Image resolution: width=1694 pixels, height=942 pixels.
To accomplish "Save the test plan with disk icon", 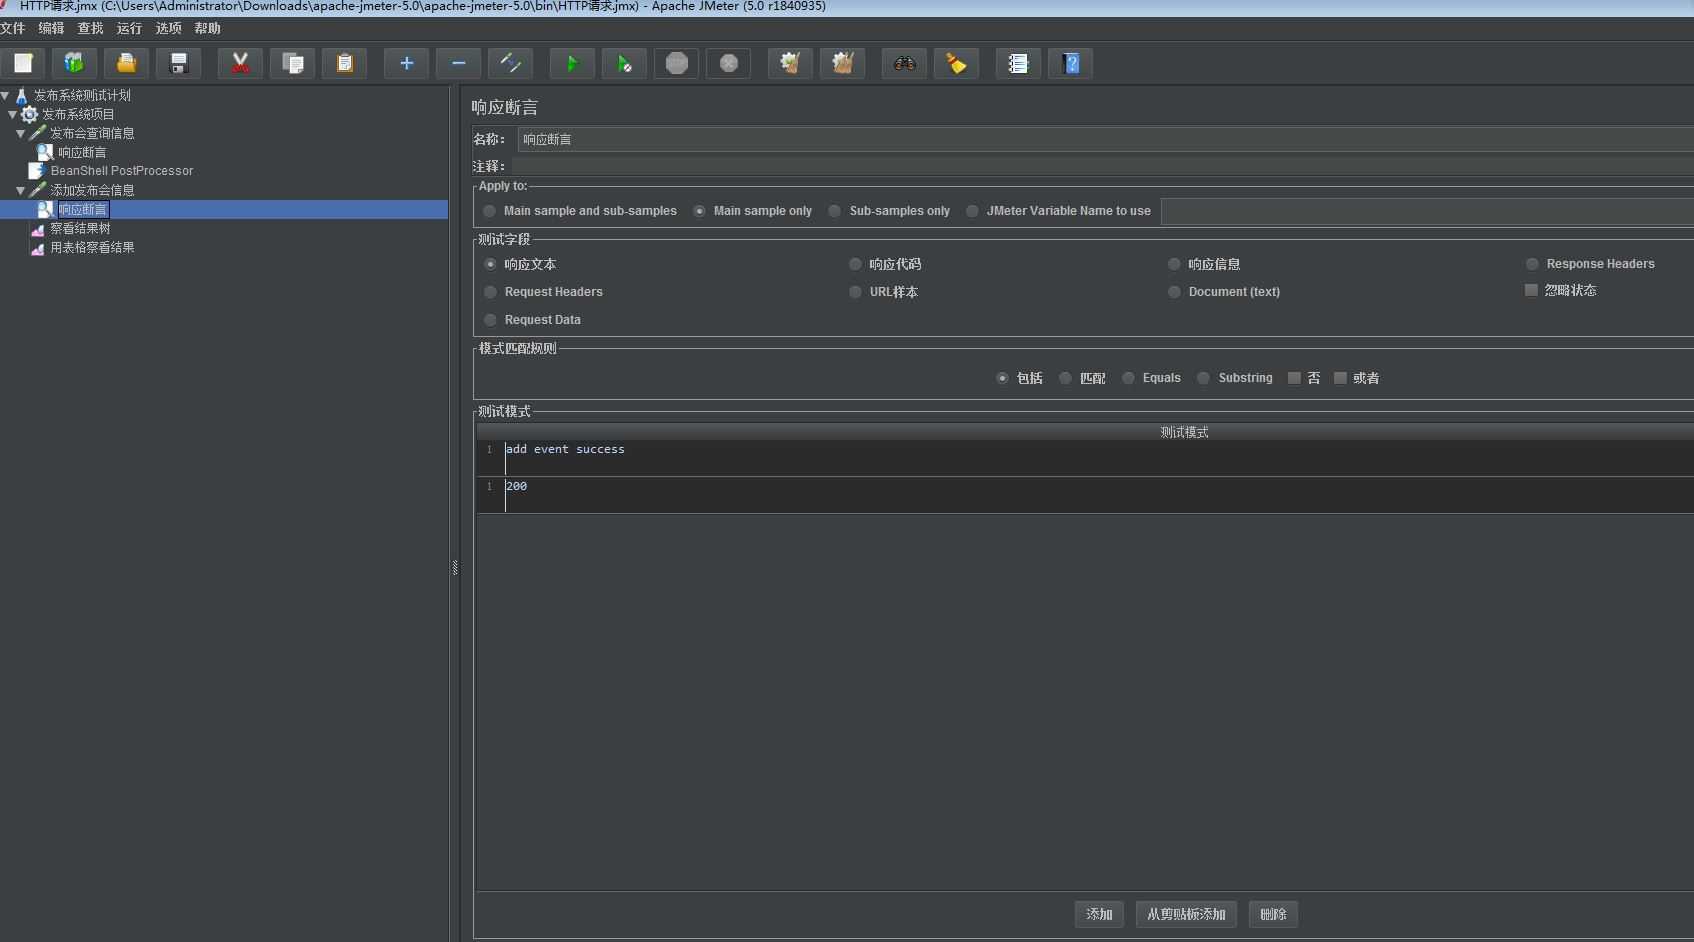I will coord(179,63).
